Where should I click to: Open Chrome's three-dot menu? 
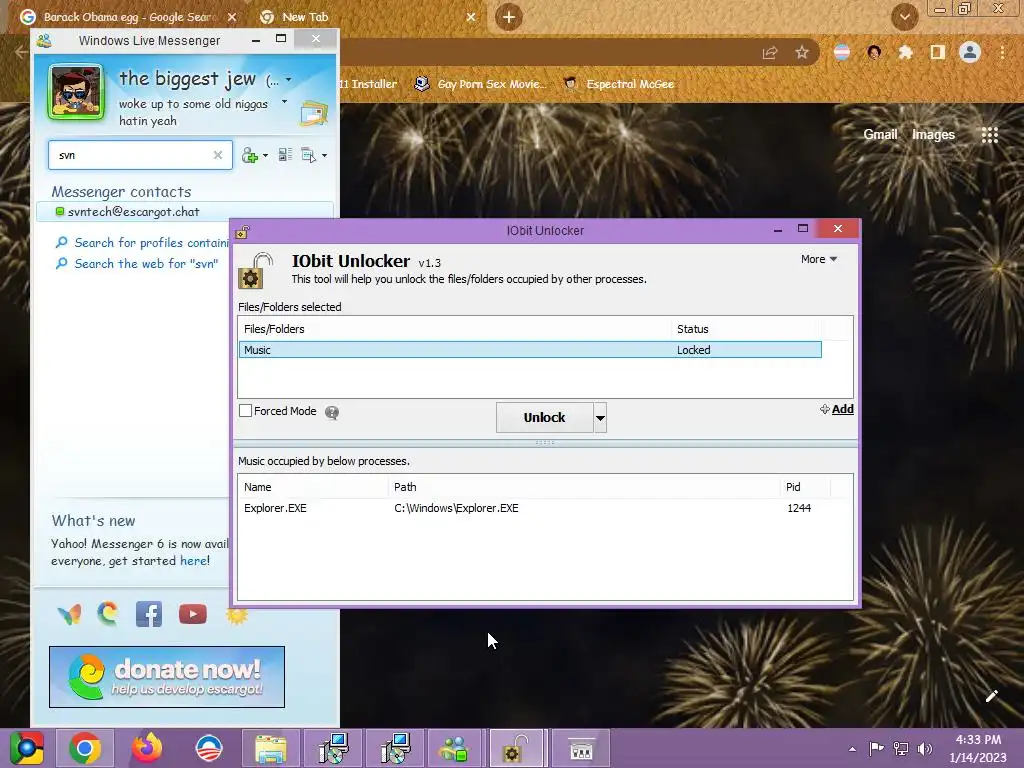coord(1002,52)
